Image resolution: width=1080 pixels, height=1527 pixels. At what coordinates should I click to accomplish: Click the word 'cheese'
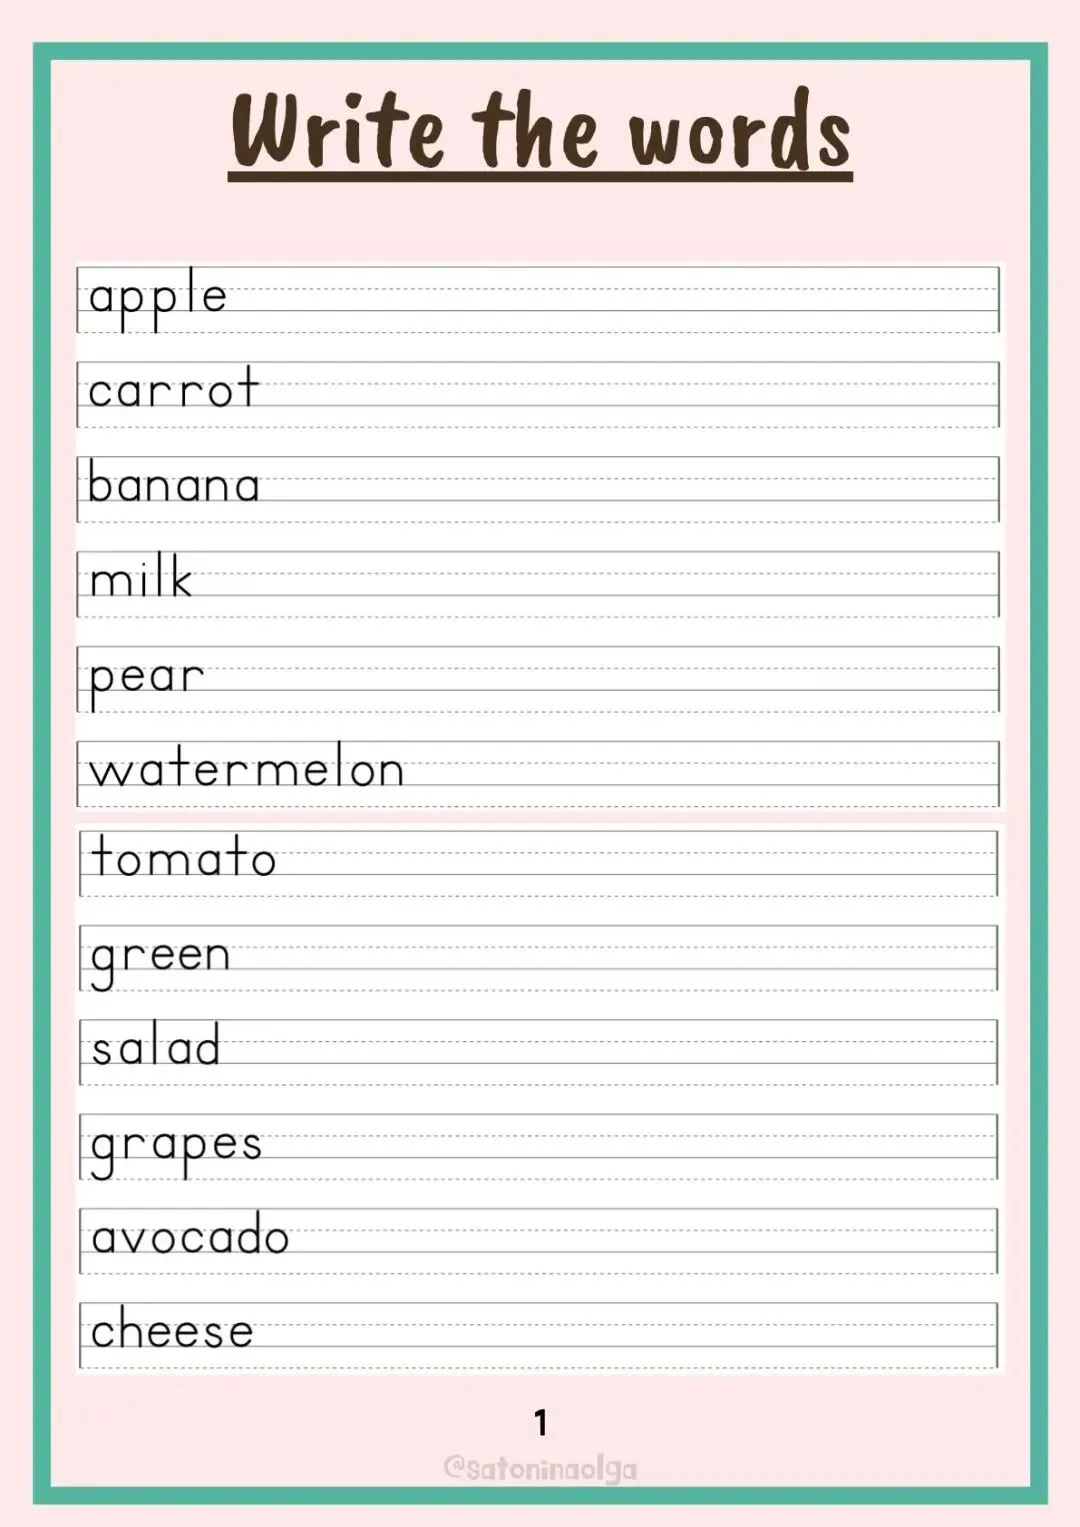(171, 1328)
